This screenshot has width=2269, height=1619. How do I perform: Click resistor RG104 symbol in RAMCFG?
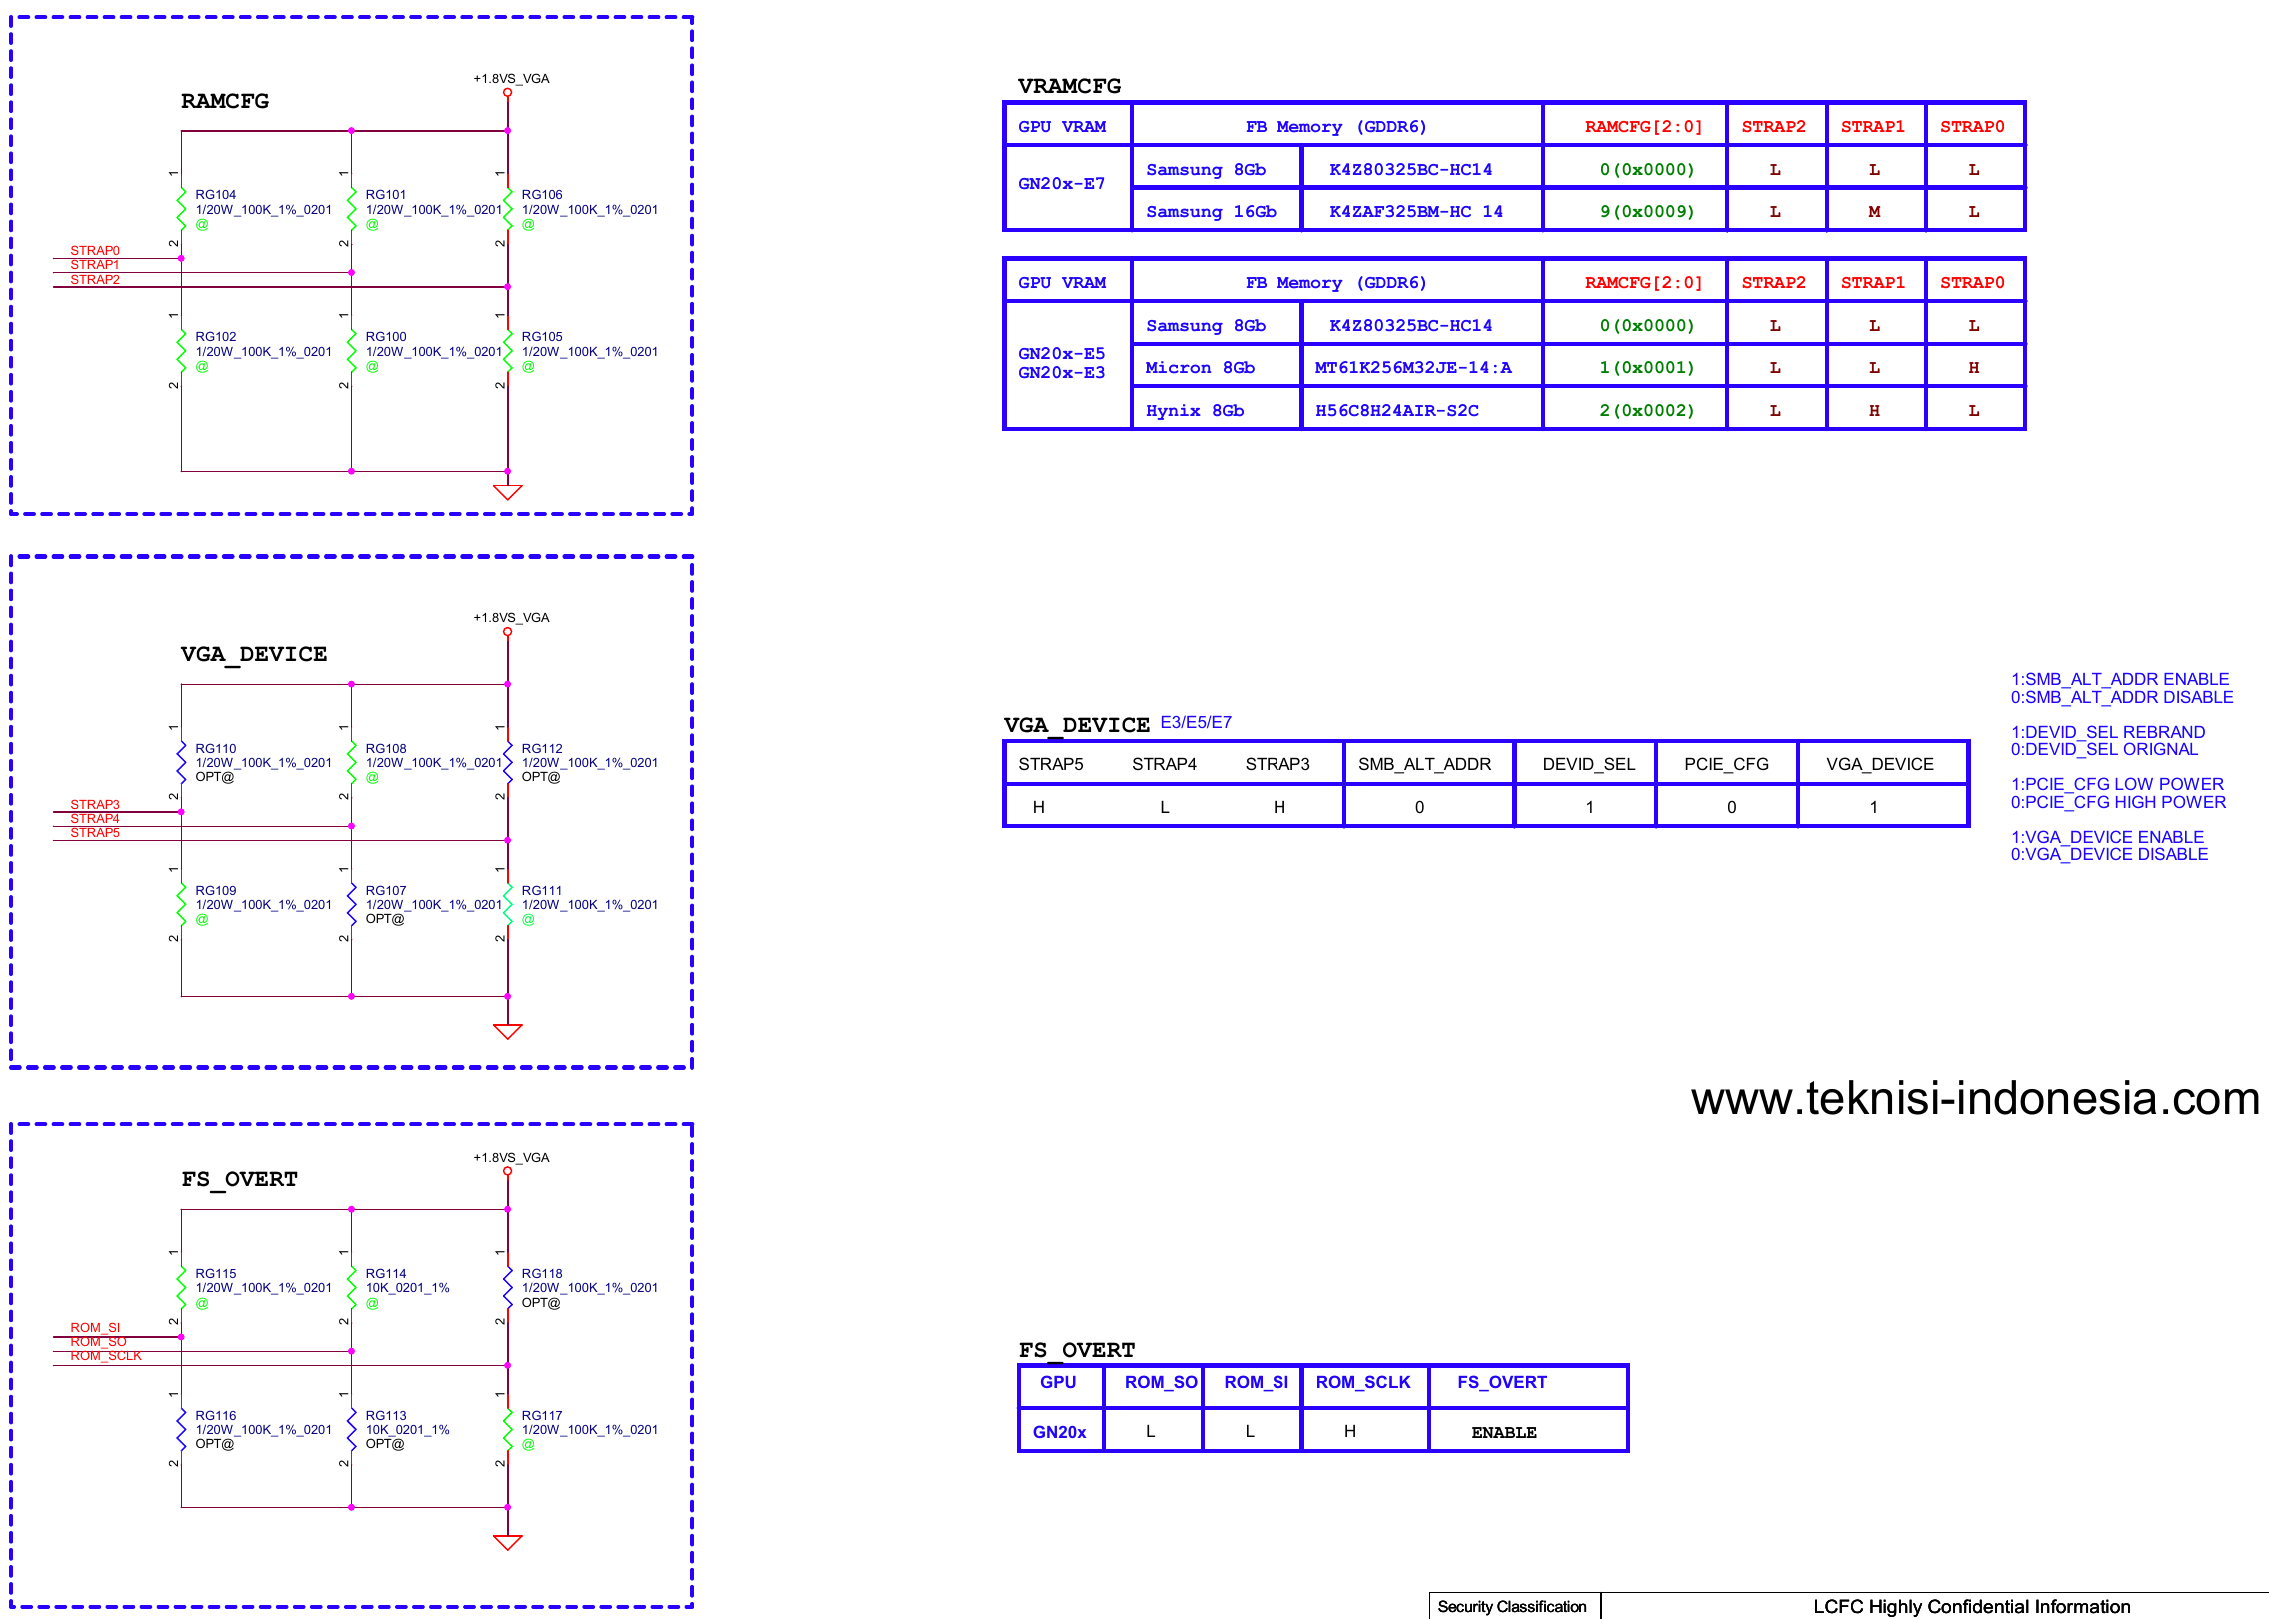click(181, 208)
